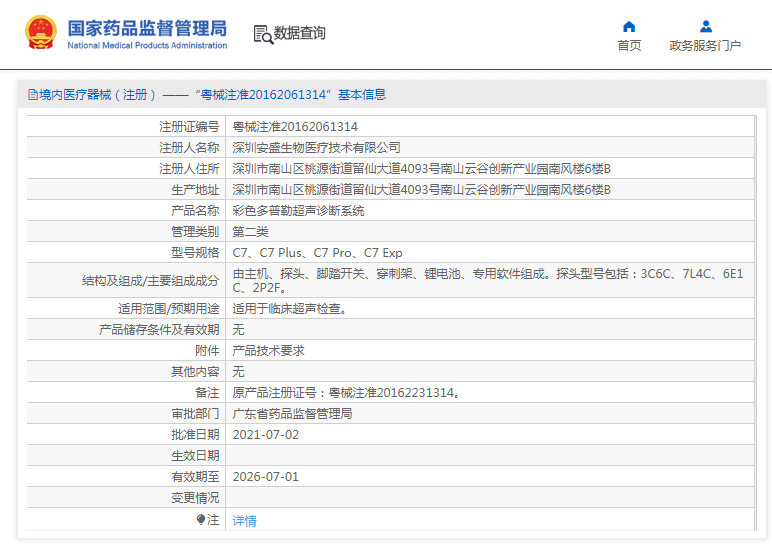Click registration number value 粤械注准20162061314
The height and width of the screenshot is (555, 772).
click(x=295, y=127)
